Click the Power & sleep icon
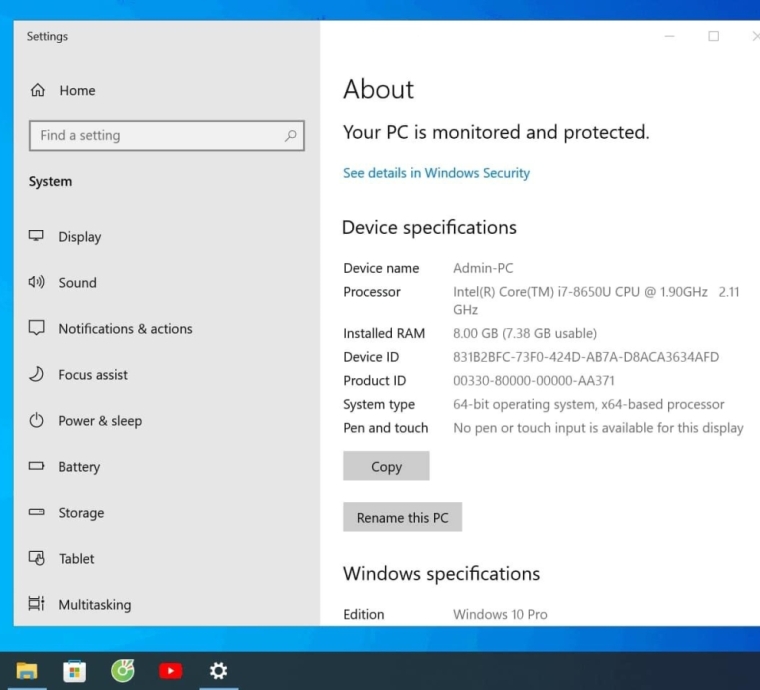 coord(36,420)
